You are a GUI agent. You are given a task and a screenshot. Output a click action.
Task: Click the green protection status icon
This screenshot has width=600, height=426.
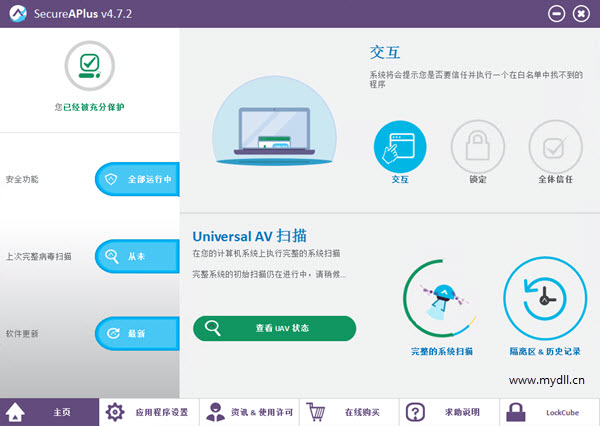90,66
